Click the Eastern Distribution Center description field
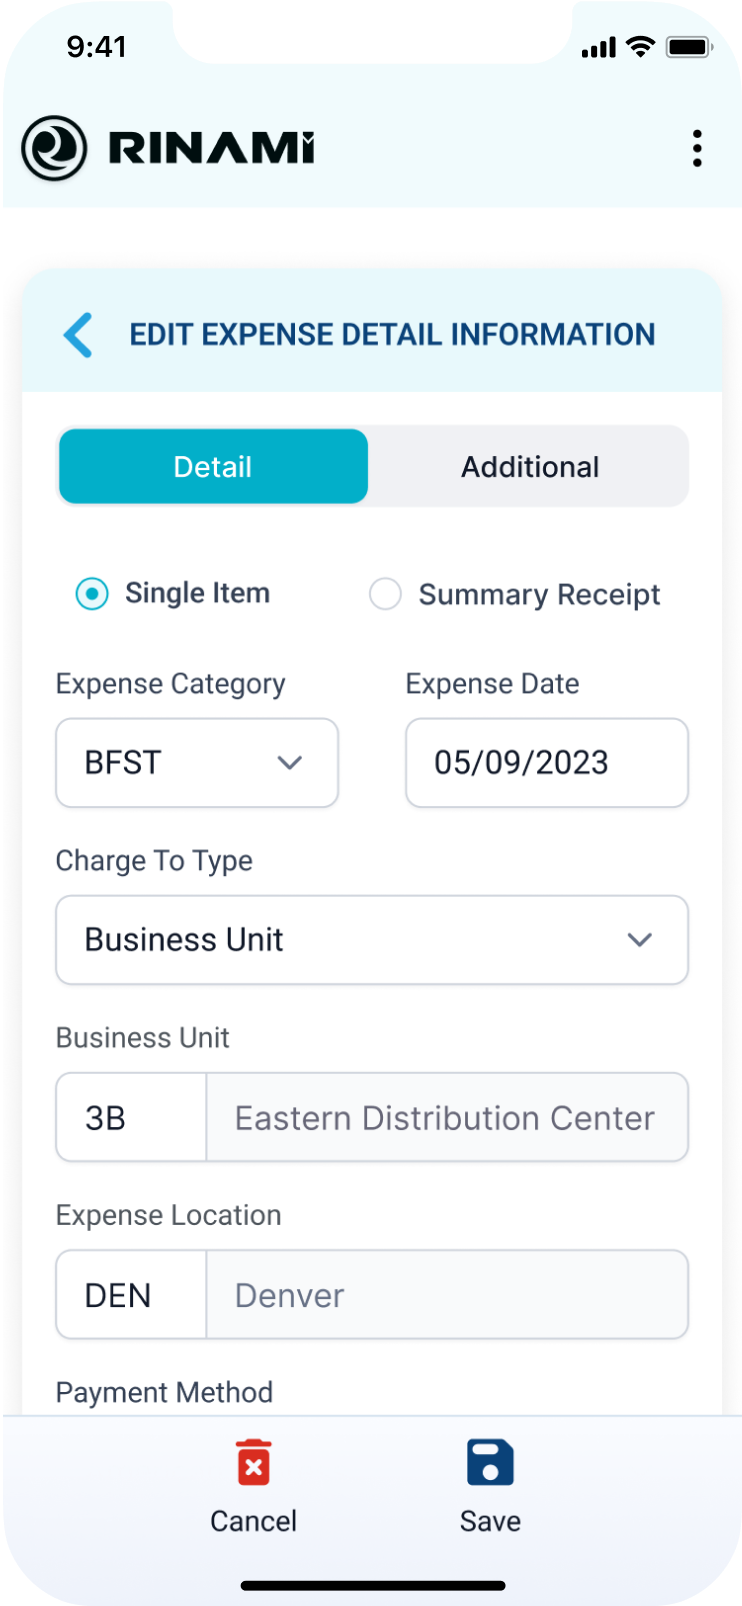The image size is (742, 1606). pos(447,1118)
